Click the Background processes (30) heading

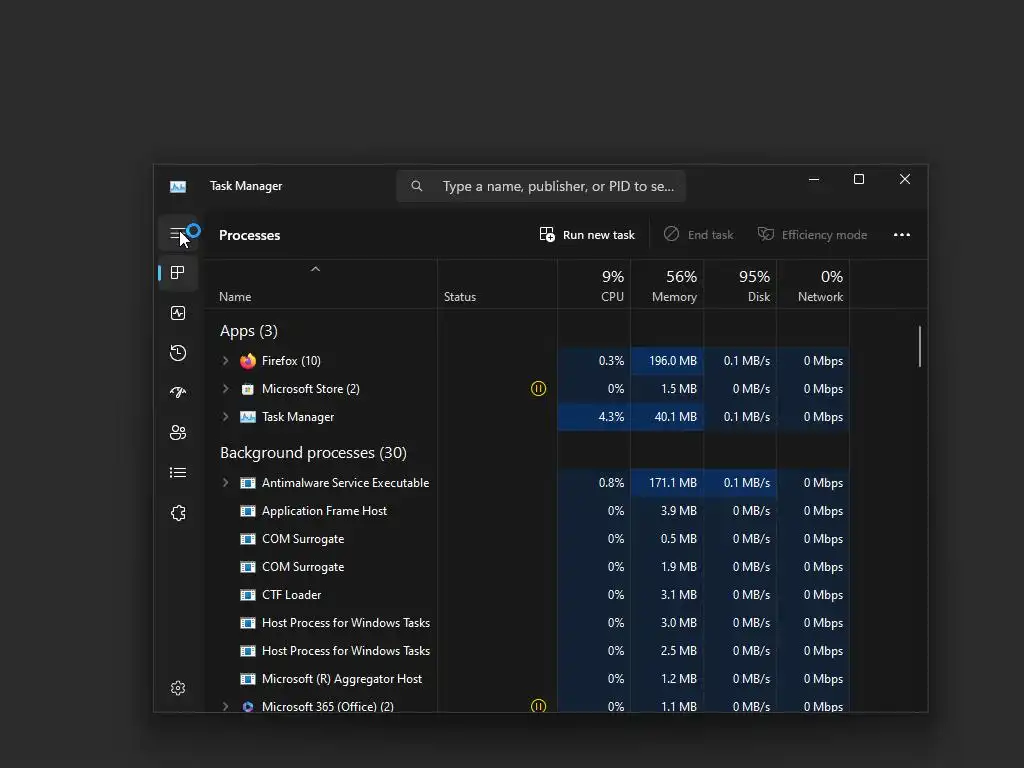click(313, 453)
